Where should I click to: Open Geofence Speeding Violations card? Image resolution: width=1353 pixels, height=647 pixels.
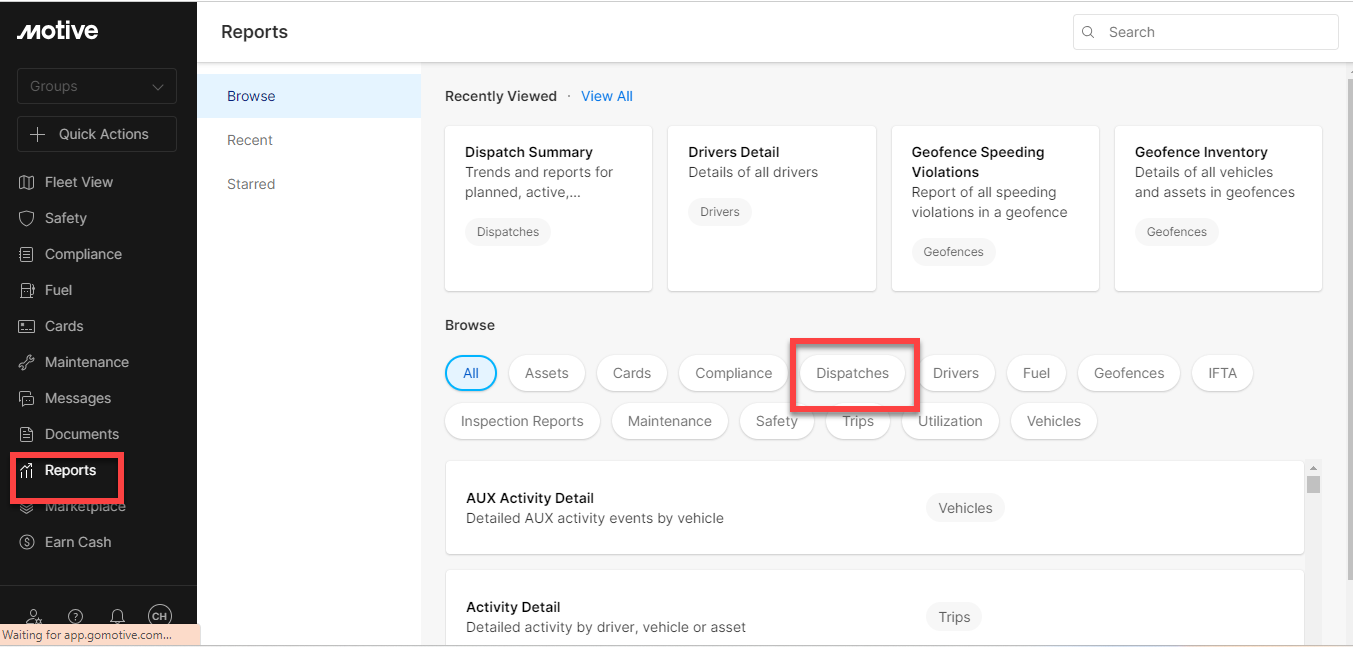[x=995, y=208]
